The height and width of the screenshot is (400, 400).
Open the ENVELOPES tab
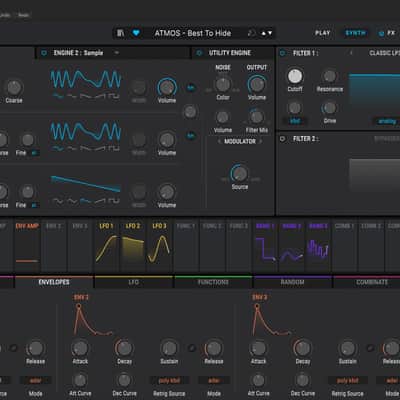(54, 282)
